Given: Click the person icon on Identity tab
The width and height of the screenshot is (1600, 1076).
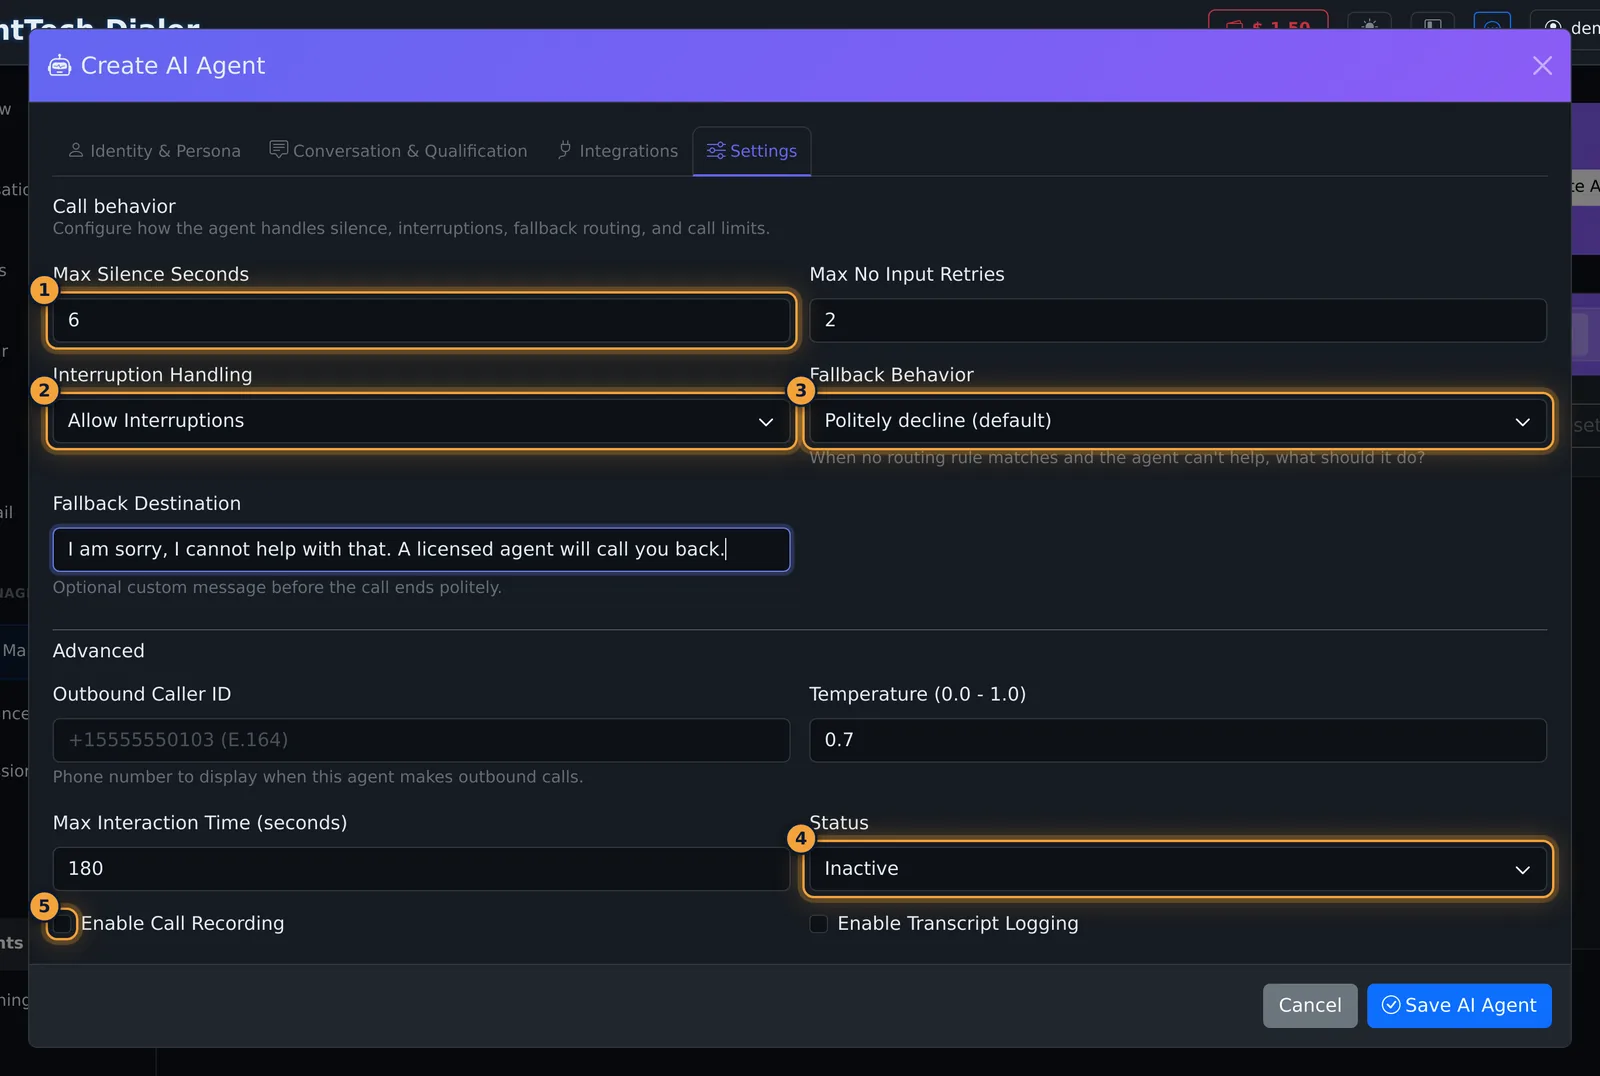Looking at the screenshot, I should tap(76, 150).
